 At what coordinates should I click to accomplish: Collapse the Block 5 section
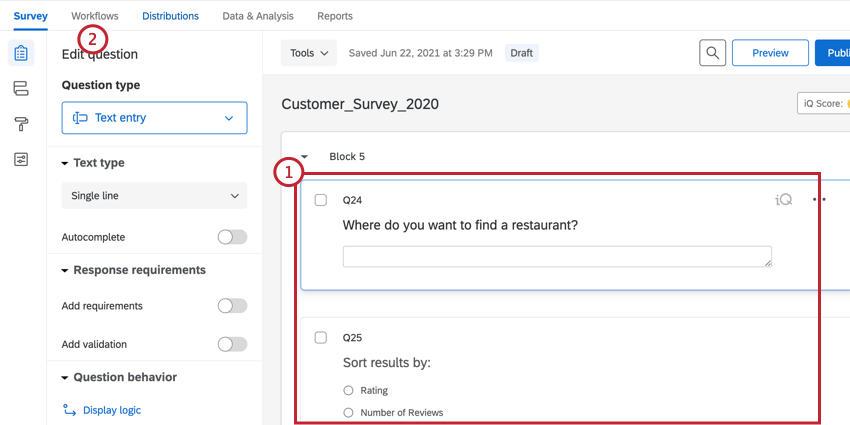tap(304, 157)
